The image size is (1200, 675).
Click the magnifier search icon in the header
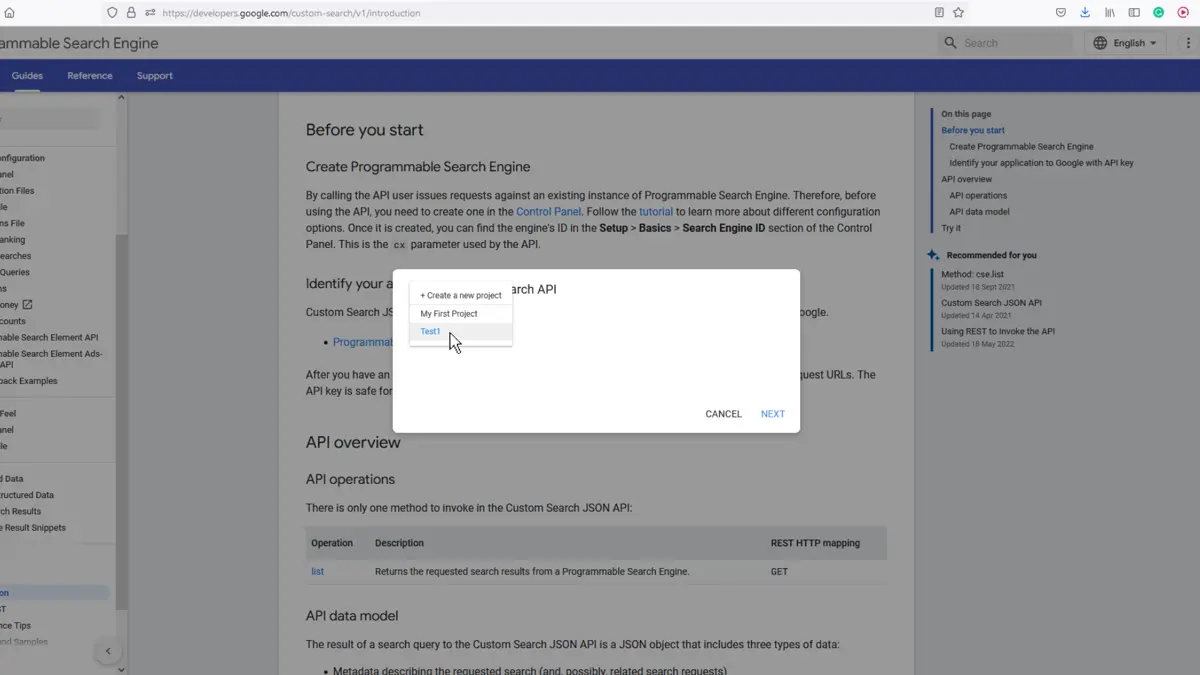[950, 43]
